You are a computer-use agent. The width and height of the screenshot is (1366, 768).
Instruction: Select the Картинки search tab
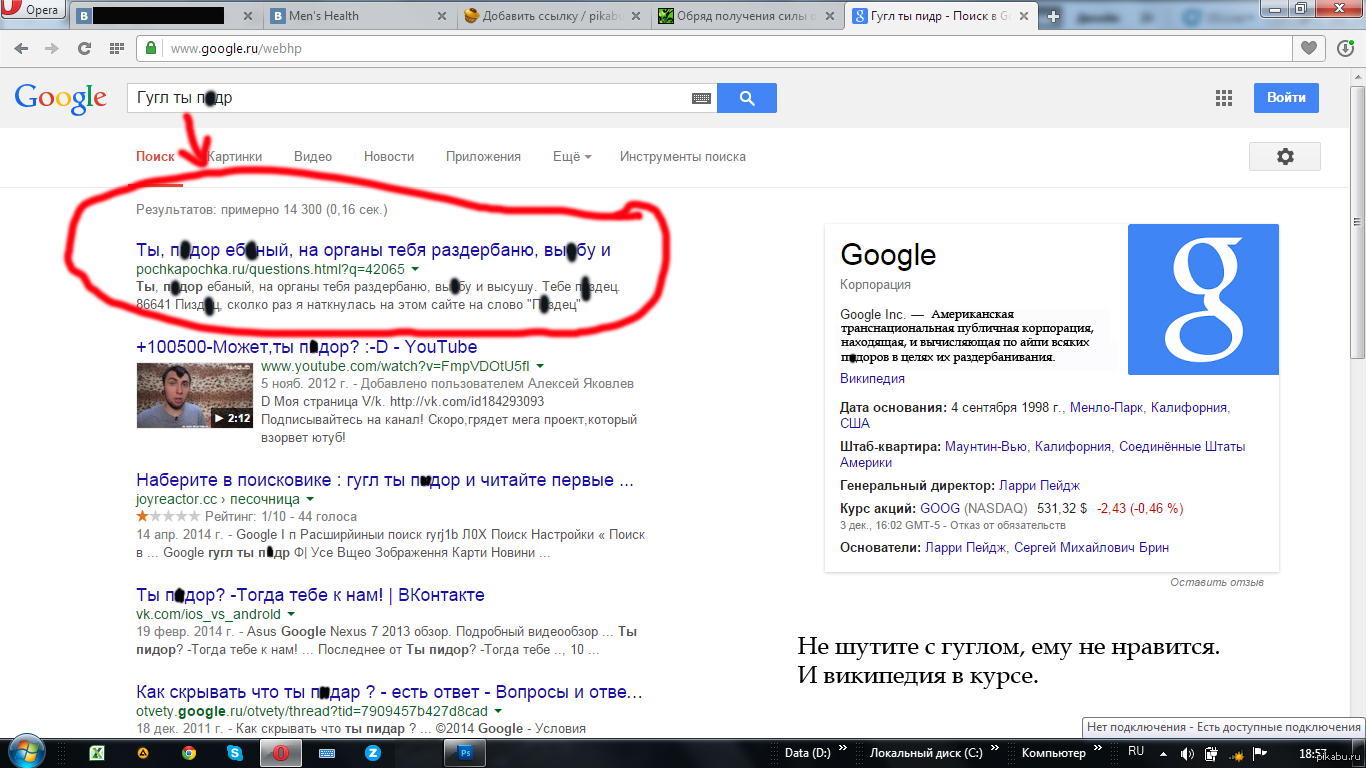pyautogui.click(x=235, y=157)
